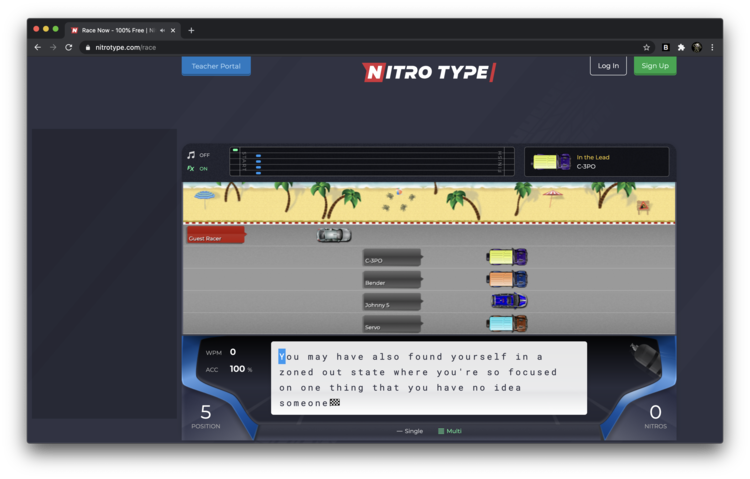Viewport: 750px width, 479px height.
Task: Click the highlighted letter Y
Action: [282, 356]
